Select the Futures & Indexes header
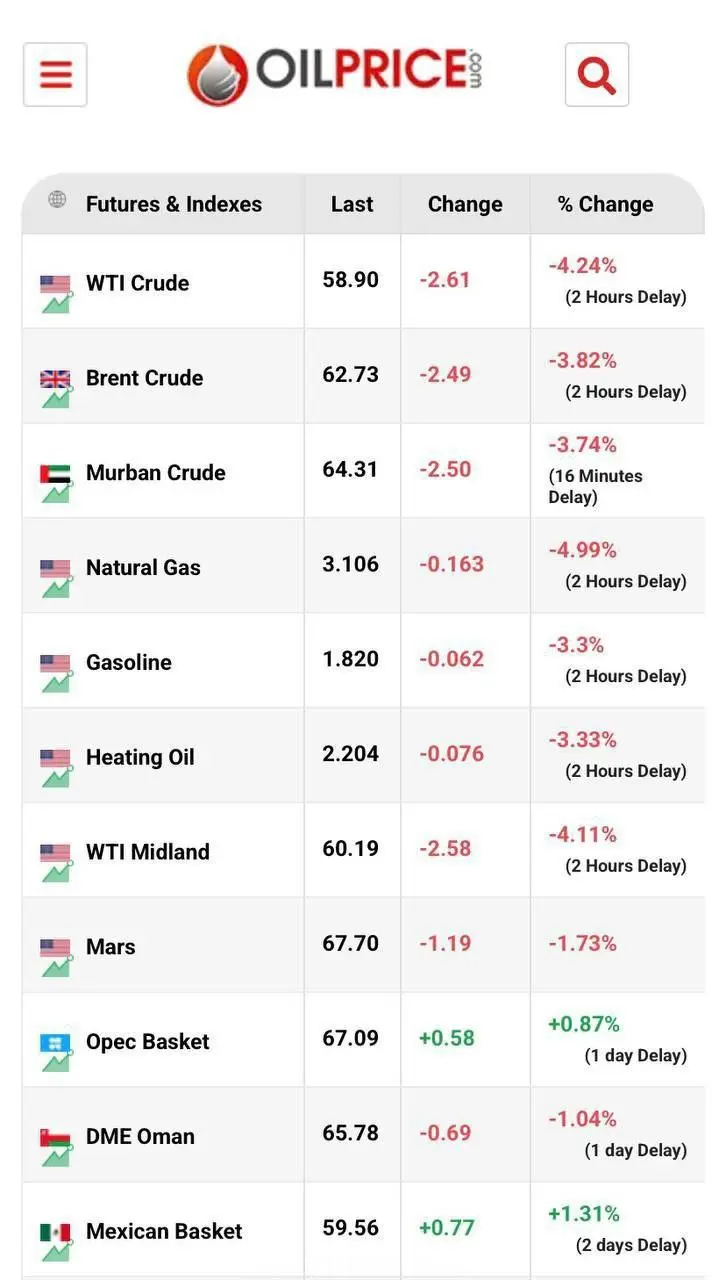This screenshot has width=726, height=1280. pyautogui.click(x=173, y=204)
